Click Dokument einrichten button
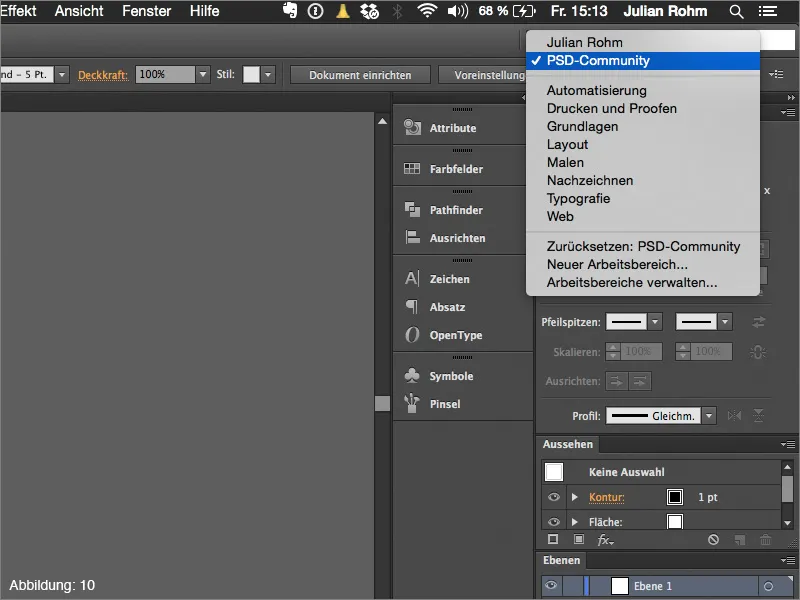 pos(360,75)
